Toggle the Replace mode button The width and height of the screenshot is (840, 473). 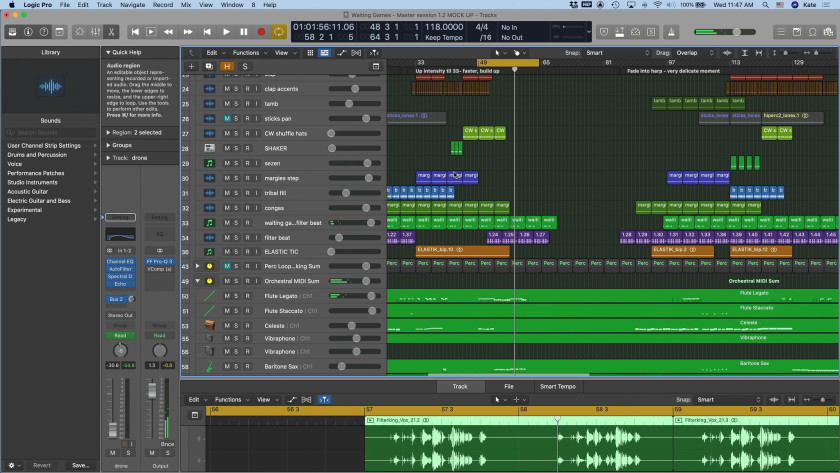point(604,32)
